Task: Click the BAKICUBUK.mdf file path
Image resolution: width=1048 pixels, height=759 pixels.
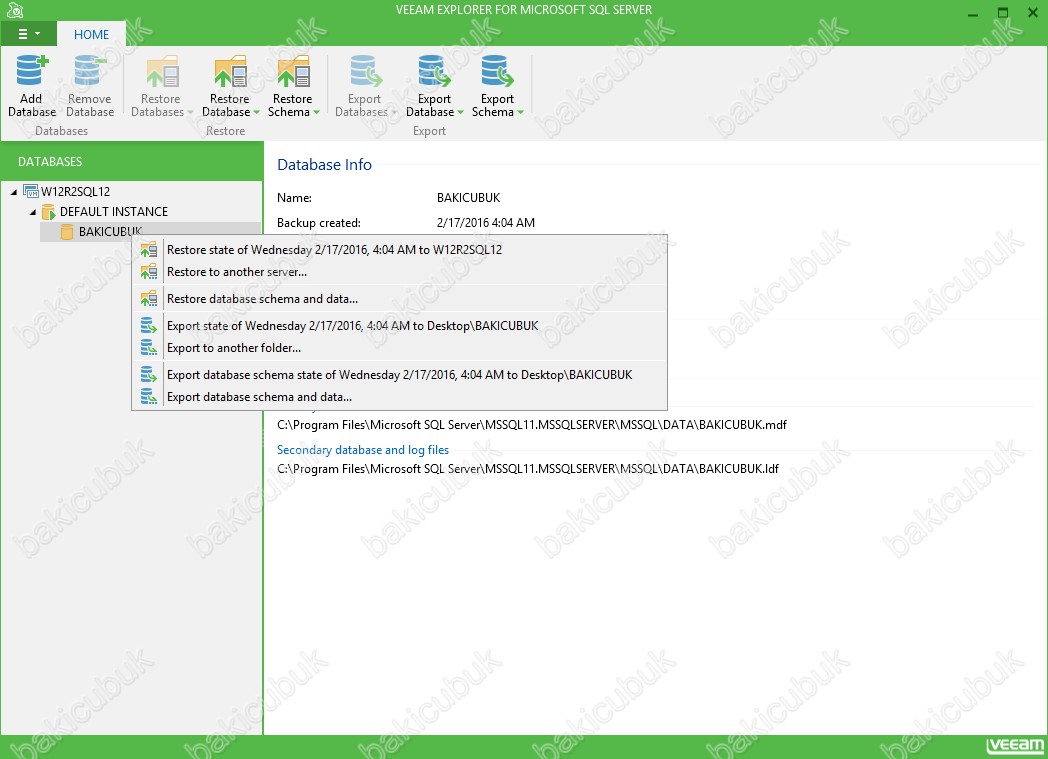Action: pyautogui.click(x=532, y=425)
